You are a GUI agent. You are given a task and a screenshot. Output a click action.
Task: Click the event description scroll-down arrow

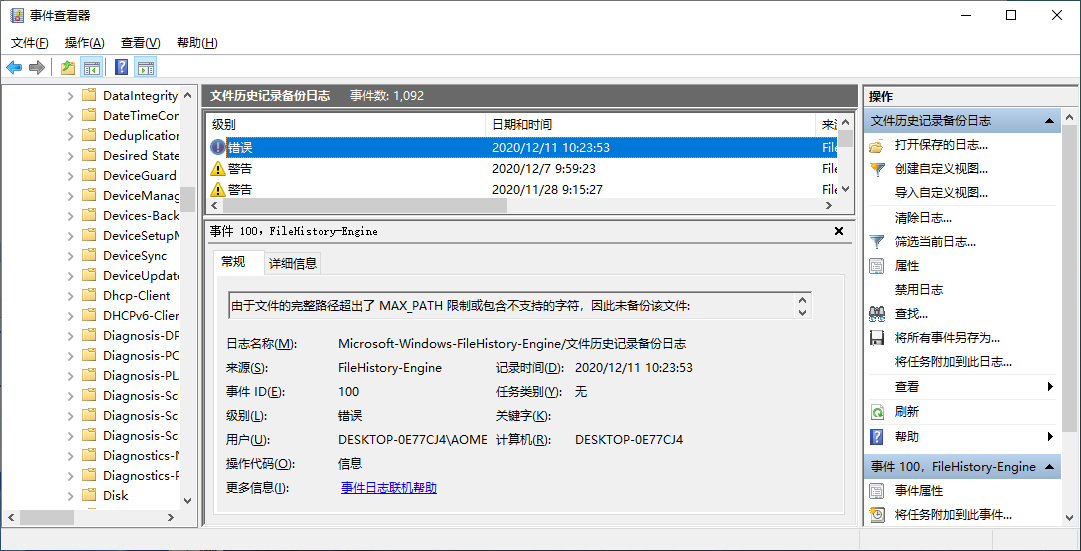(x=802, y=313)
